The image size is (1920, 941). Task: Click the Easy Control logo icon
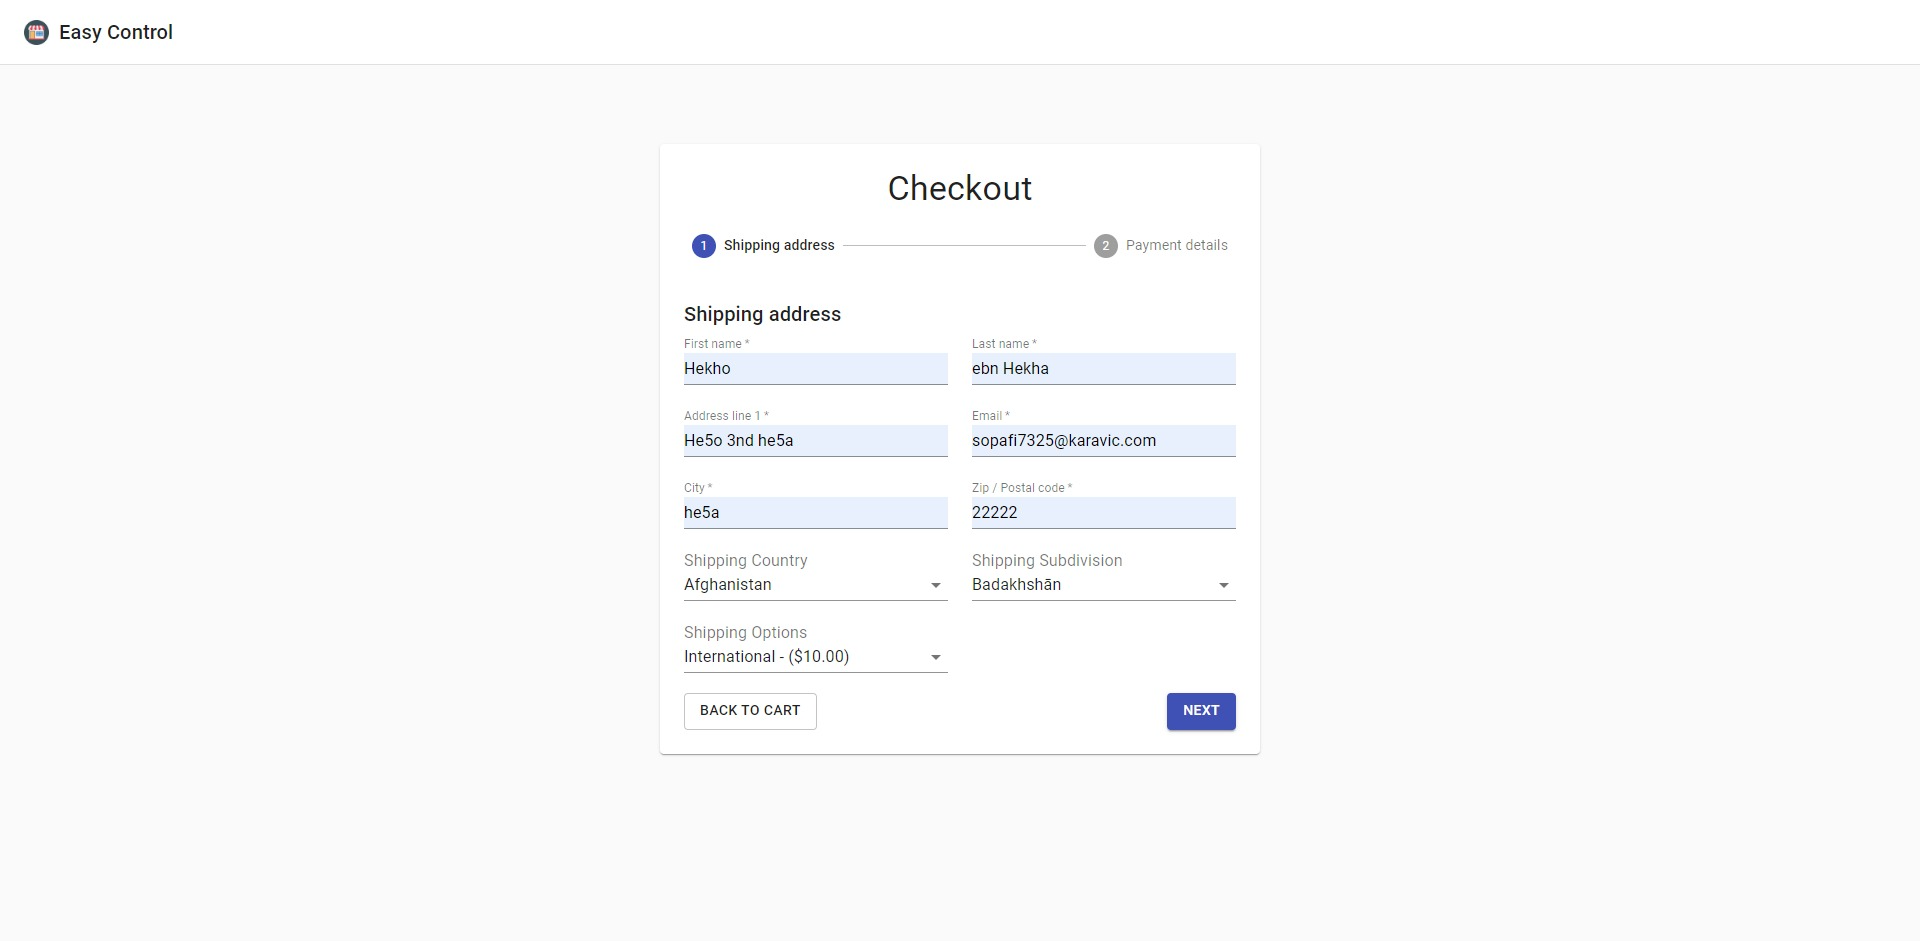[x=36, y=32]
